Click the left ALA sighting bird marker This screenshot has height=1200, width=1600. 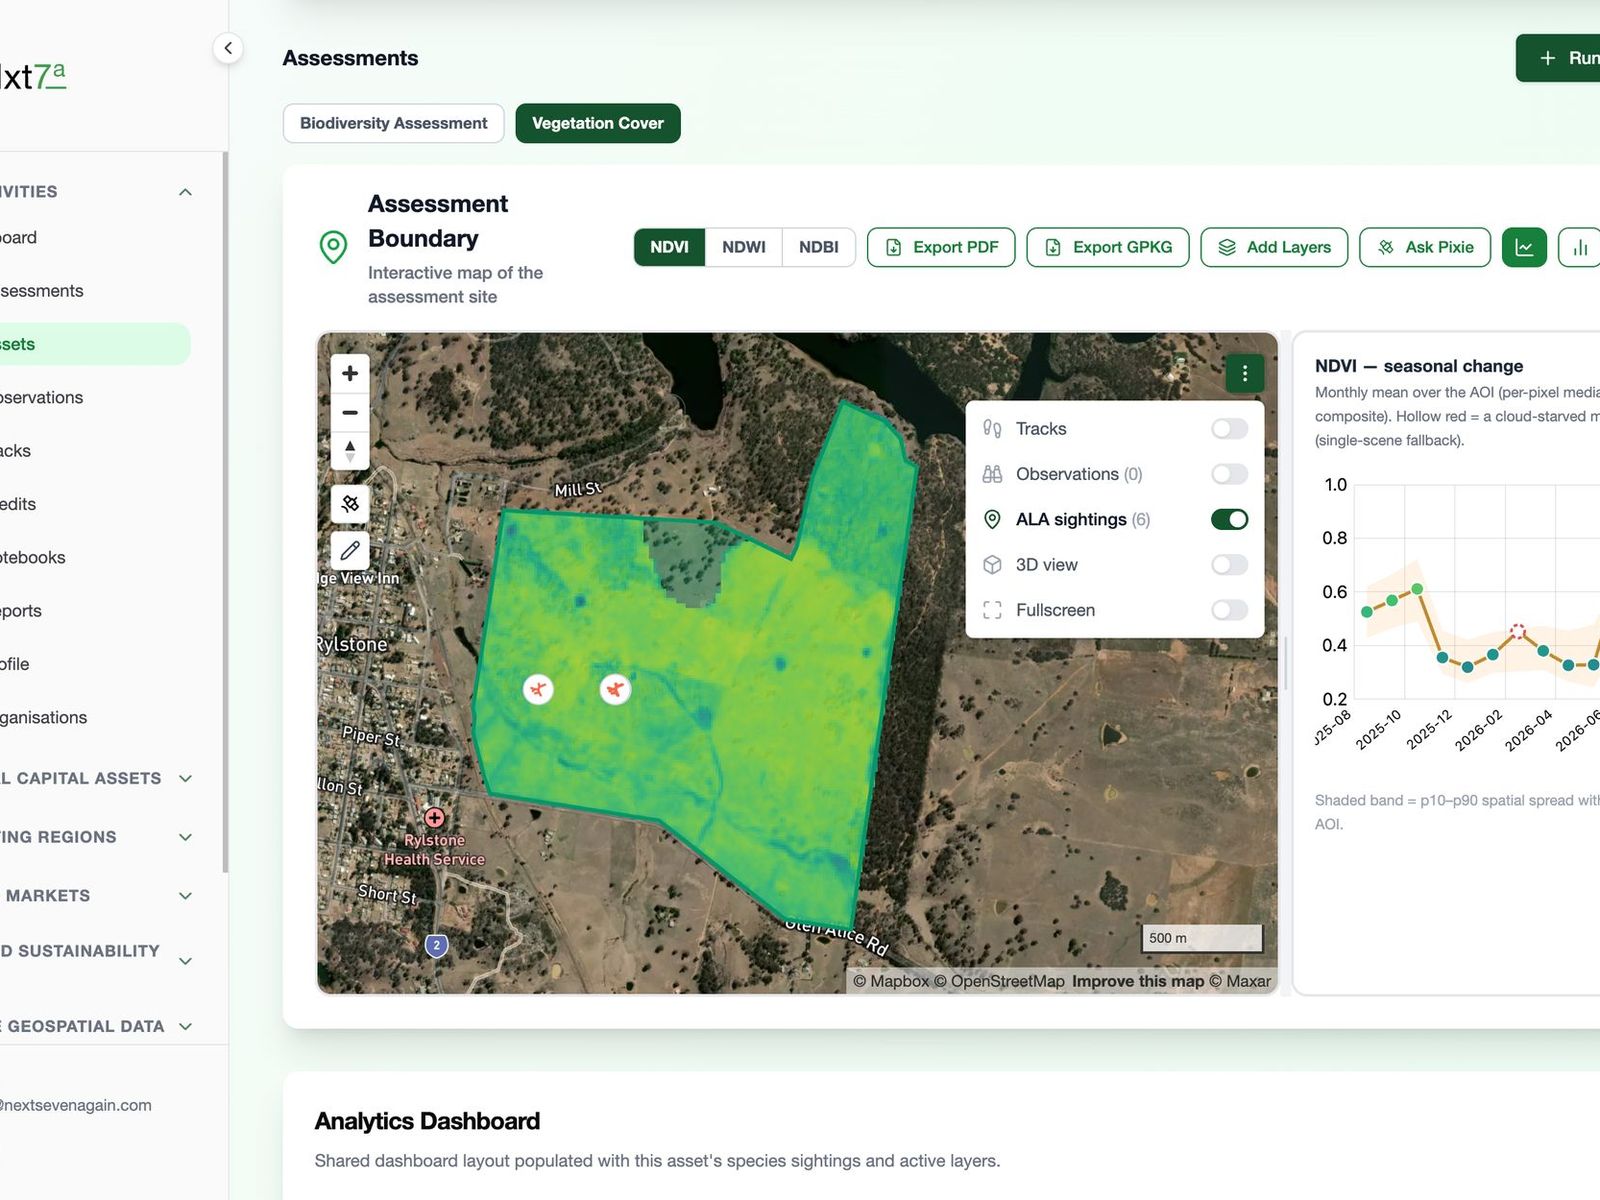[x=538, y=689]
